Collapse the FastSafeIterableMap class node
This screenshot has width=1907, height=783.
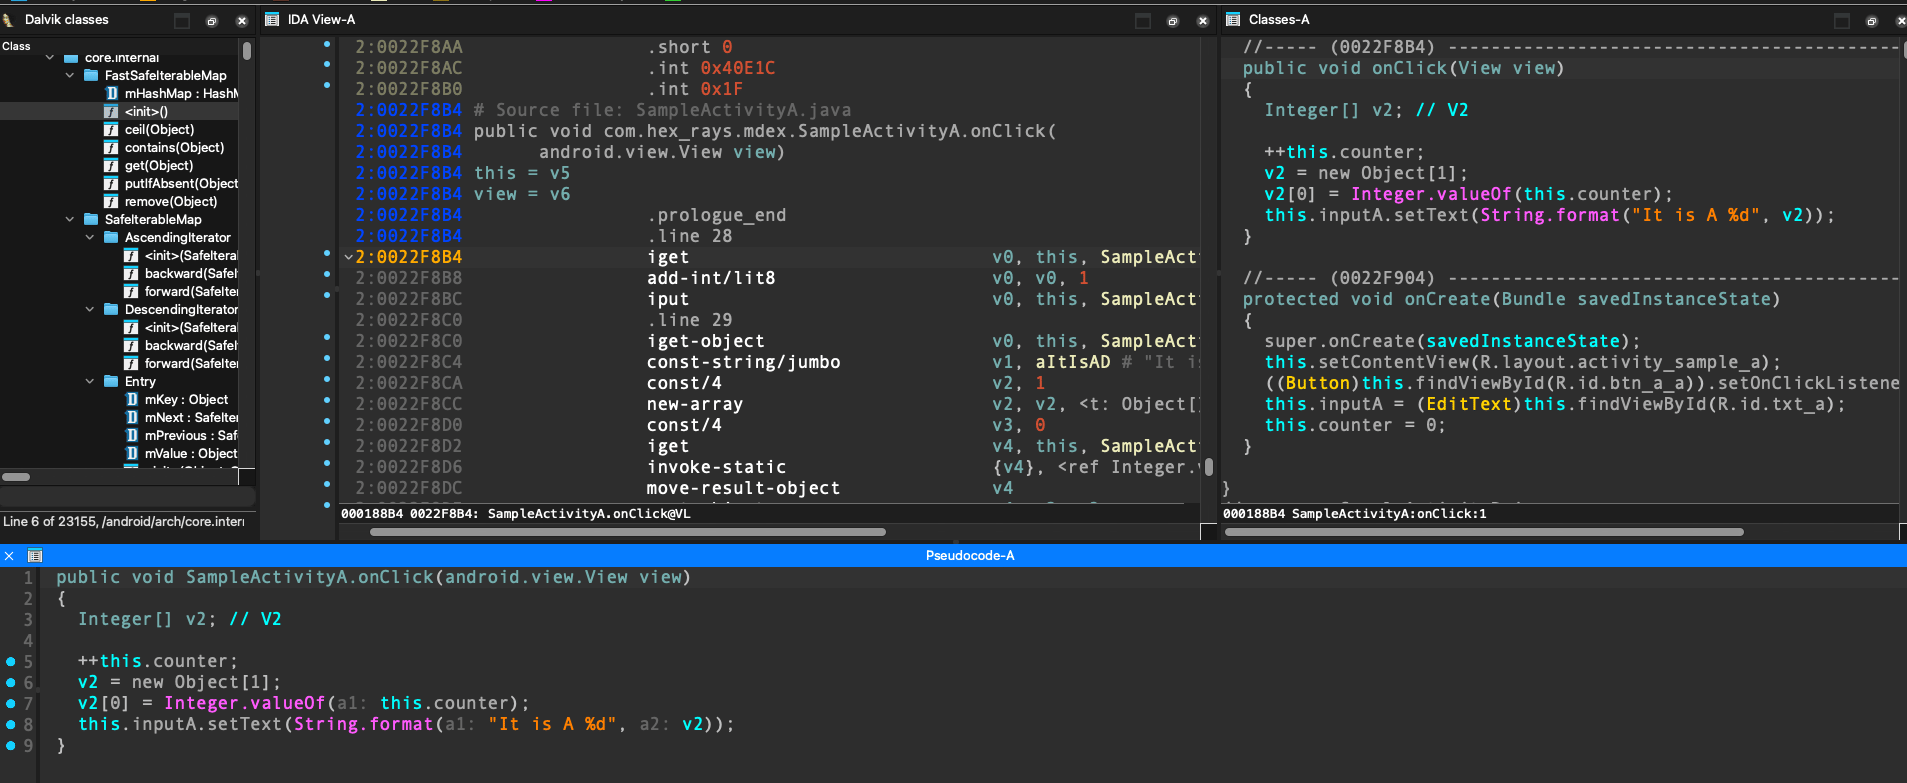pyautogui.click(x=70, y=75)
